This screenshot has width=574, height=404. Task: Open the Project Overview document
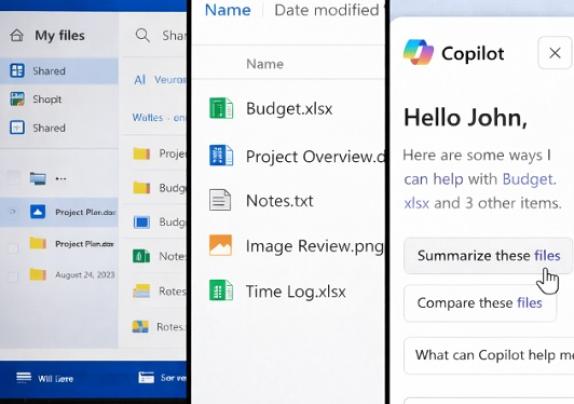[x=316, y=157]
